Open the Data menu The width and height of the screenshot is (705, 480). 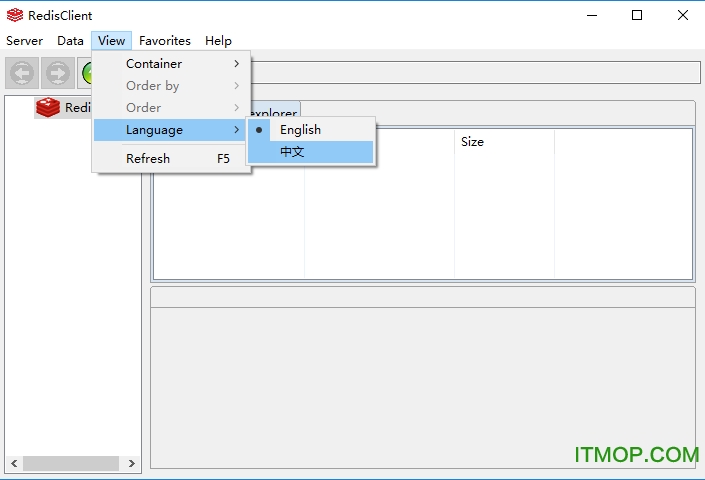pyautogui.click(x=71, y=41)
